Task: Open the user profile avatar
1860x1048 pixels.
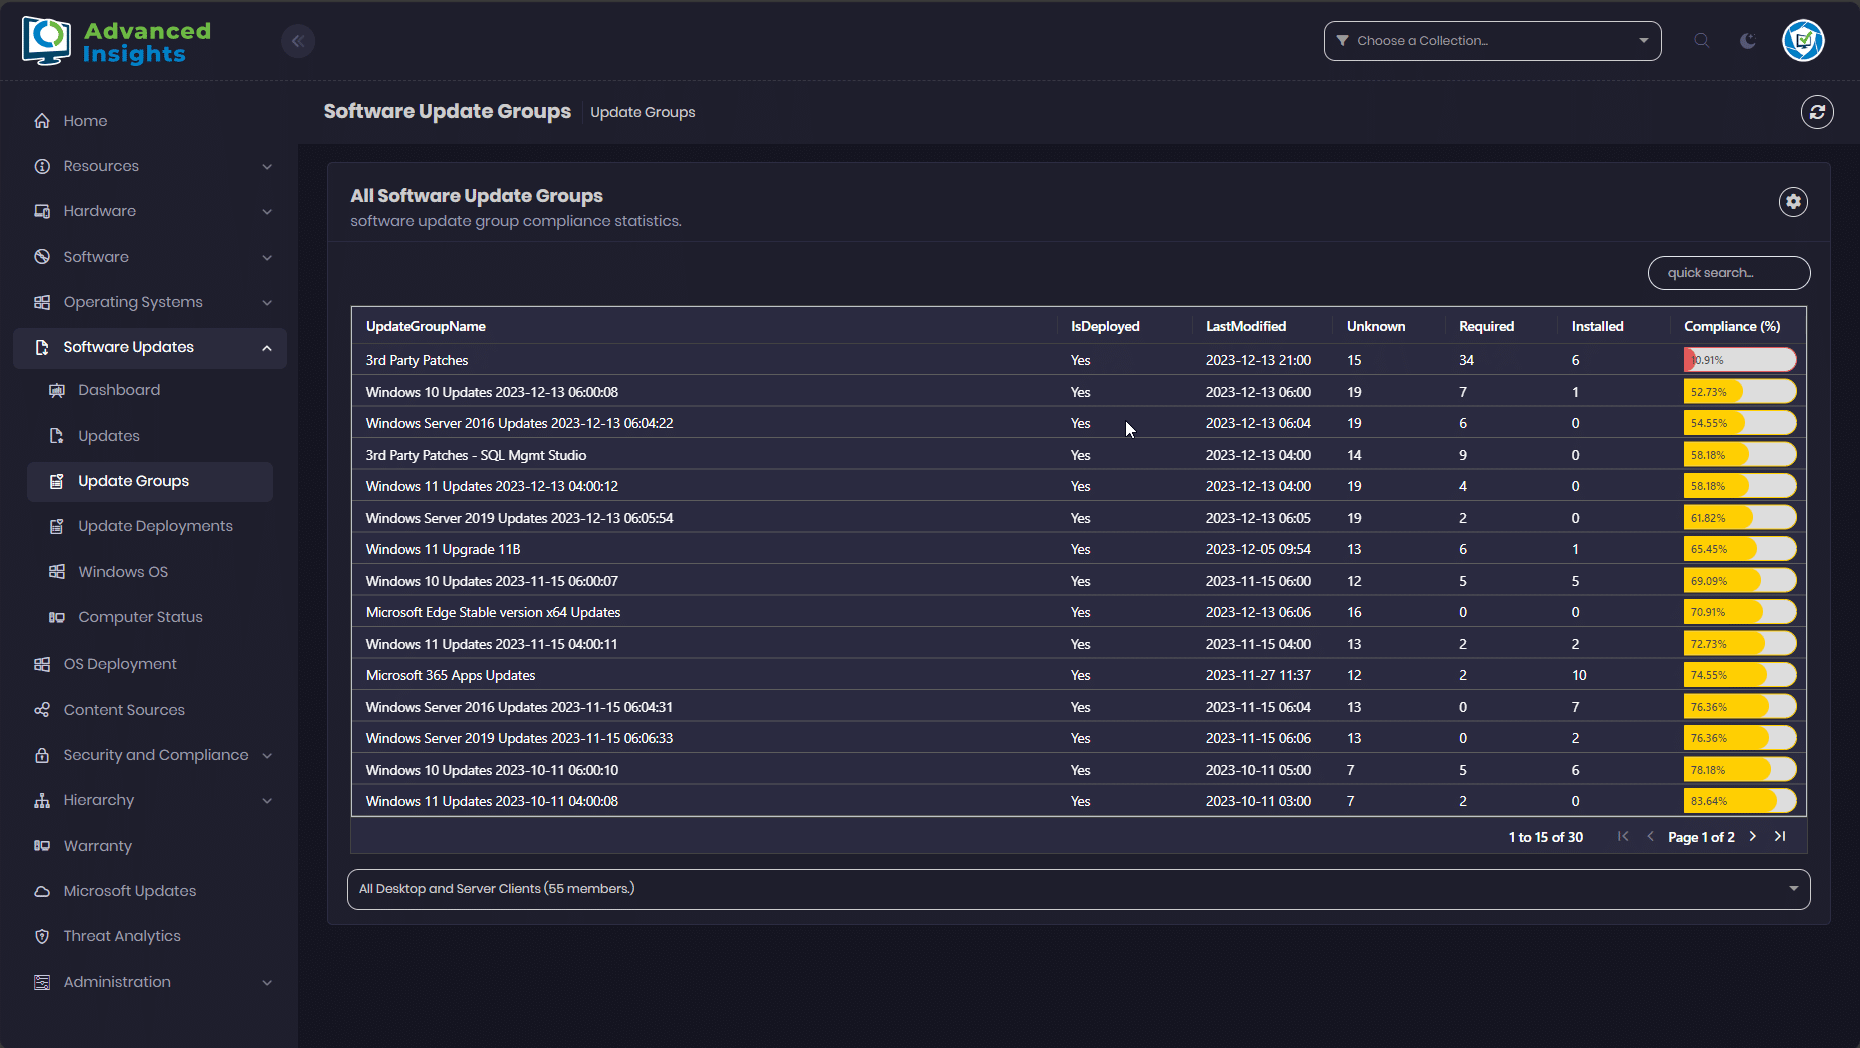Action: [1803, 41]
